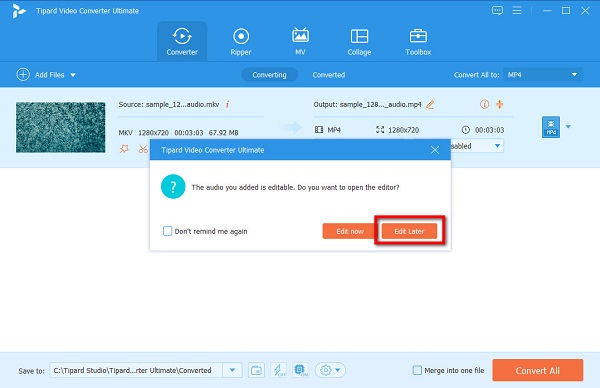The height and width of the screenshot is (388, 600).
Task: Click the output resolution 1280x720 icon
Action: pyautogui.click(x=380, y=130)
